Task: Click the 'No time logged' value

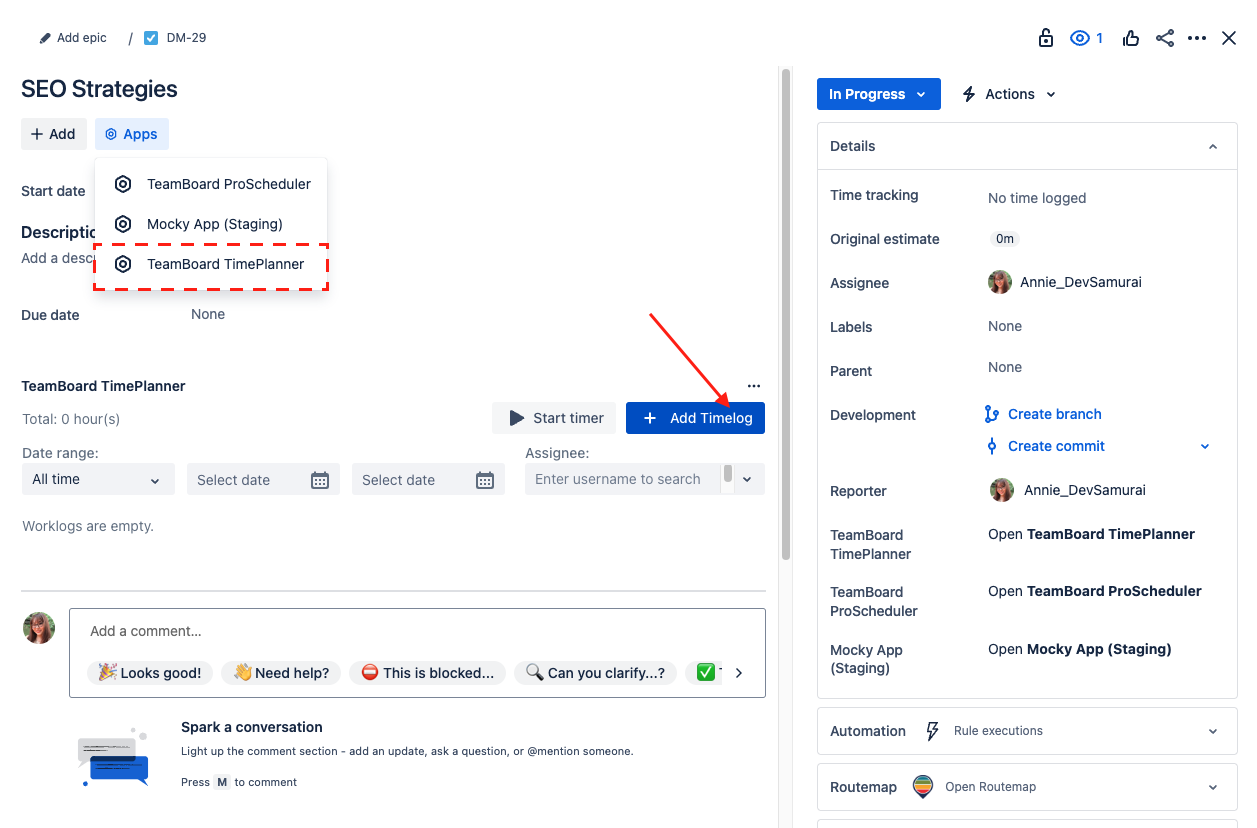Action: coord(1037,198)
